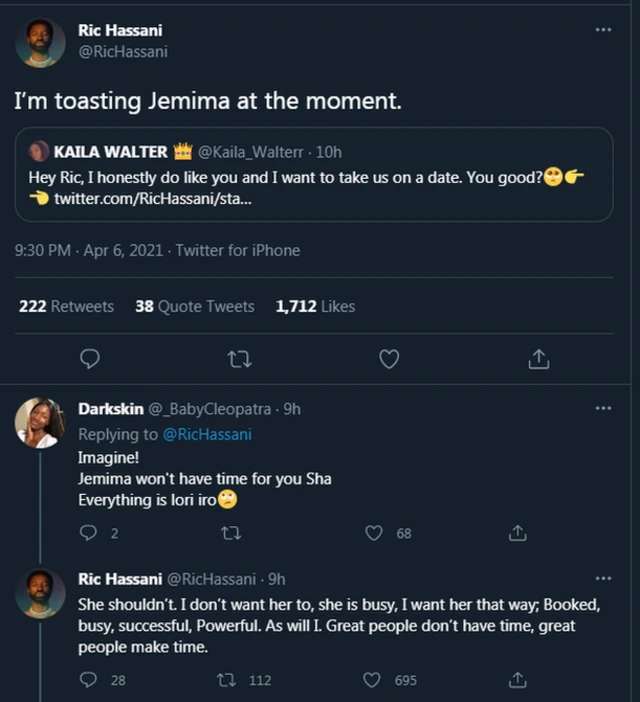
Task: Share Darkskin's reply
Action: pyautogui.click(x=517, y=534)
